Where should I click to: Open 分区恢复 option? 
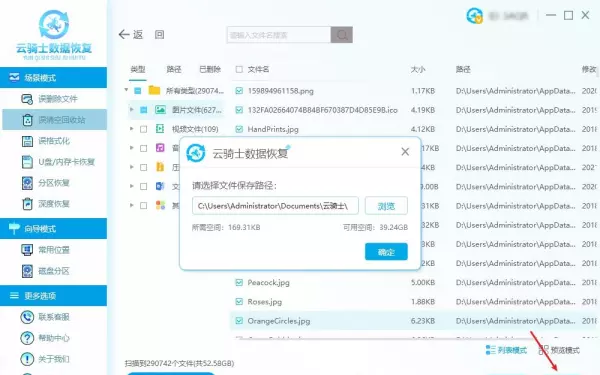[46, 183]
